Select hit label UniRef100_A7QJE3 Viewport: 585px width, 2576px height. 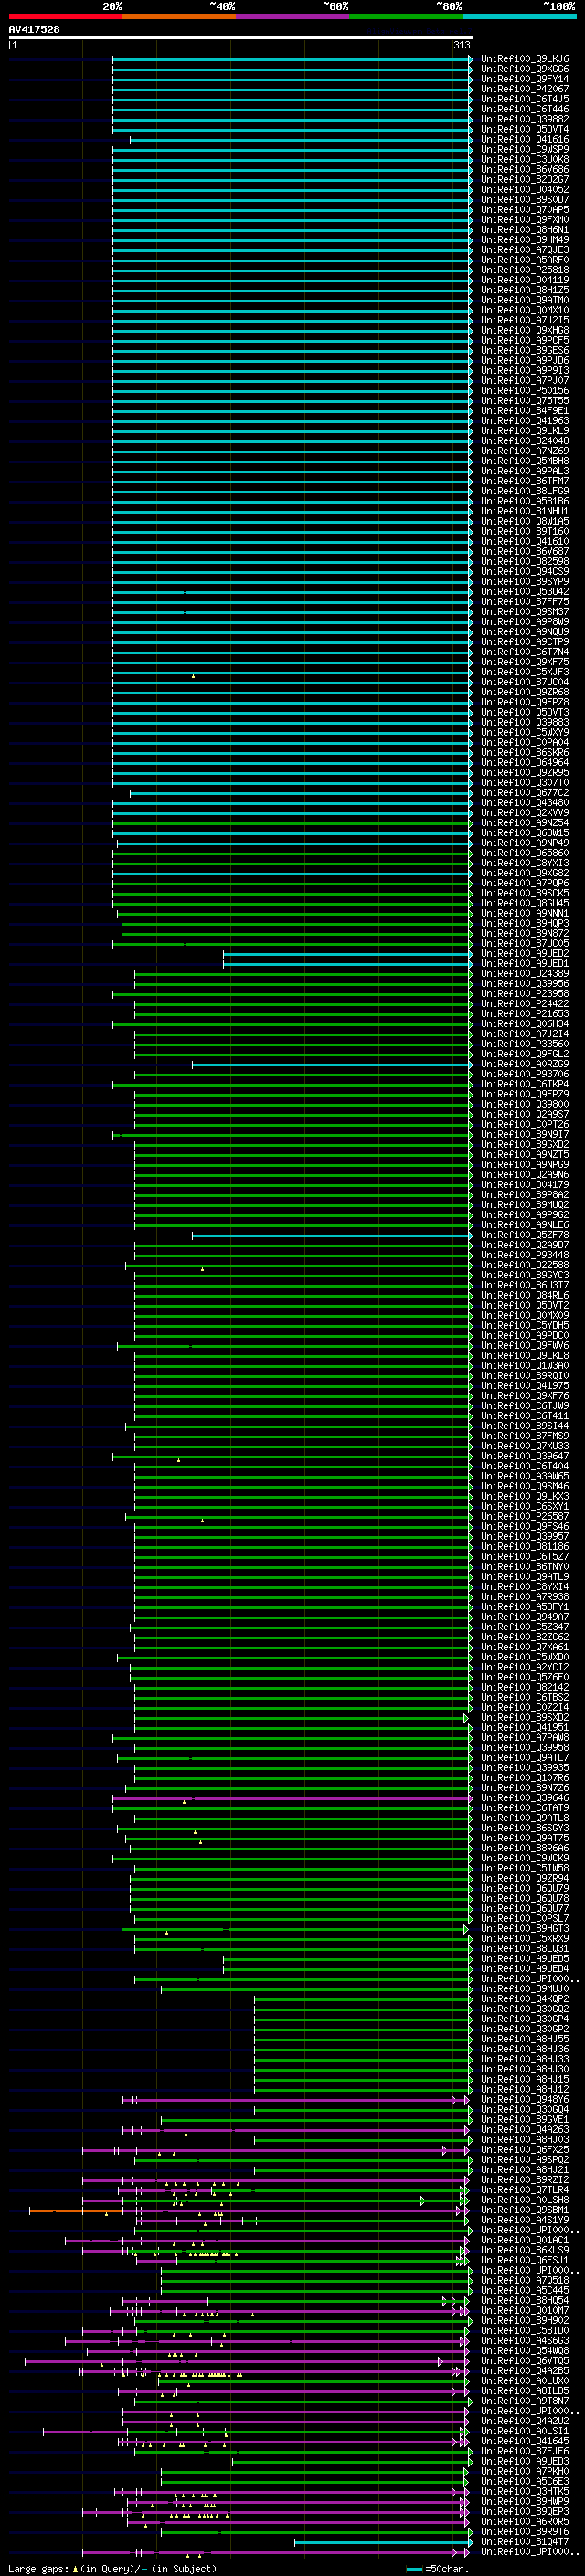[x=525, y=250]
